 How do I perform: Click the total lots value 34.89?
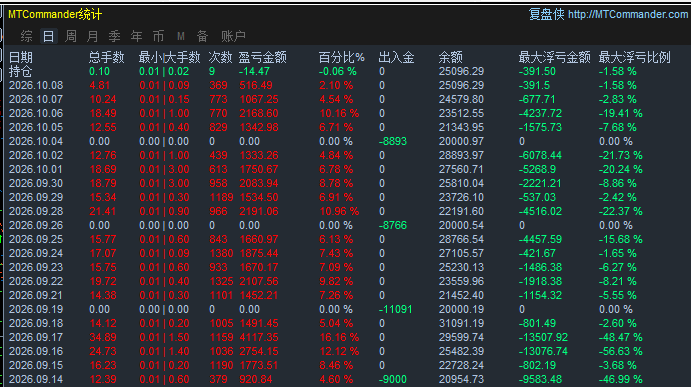coord(103,337)
